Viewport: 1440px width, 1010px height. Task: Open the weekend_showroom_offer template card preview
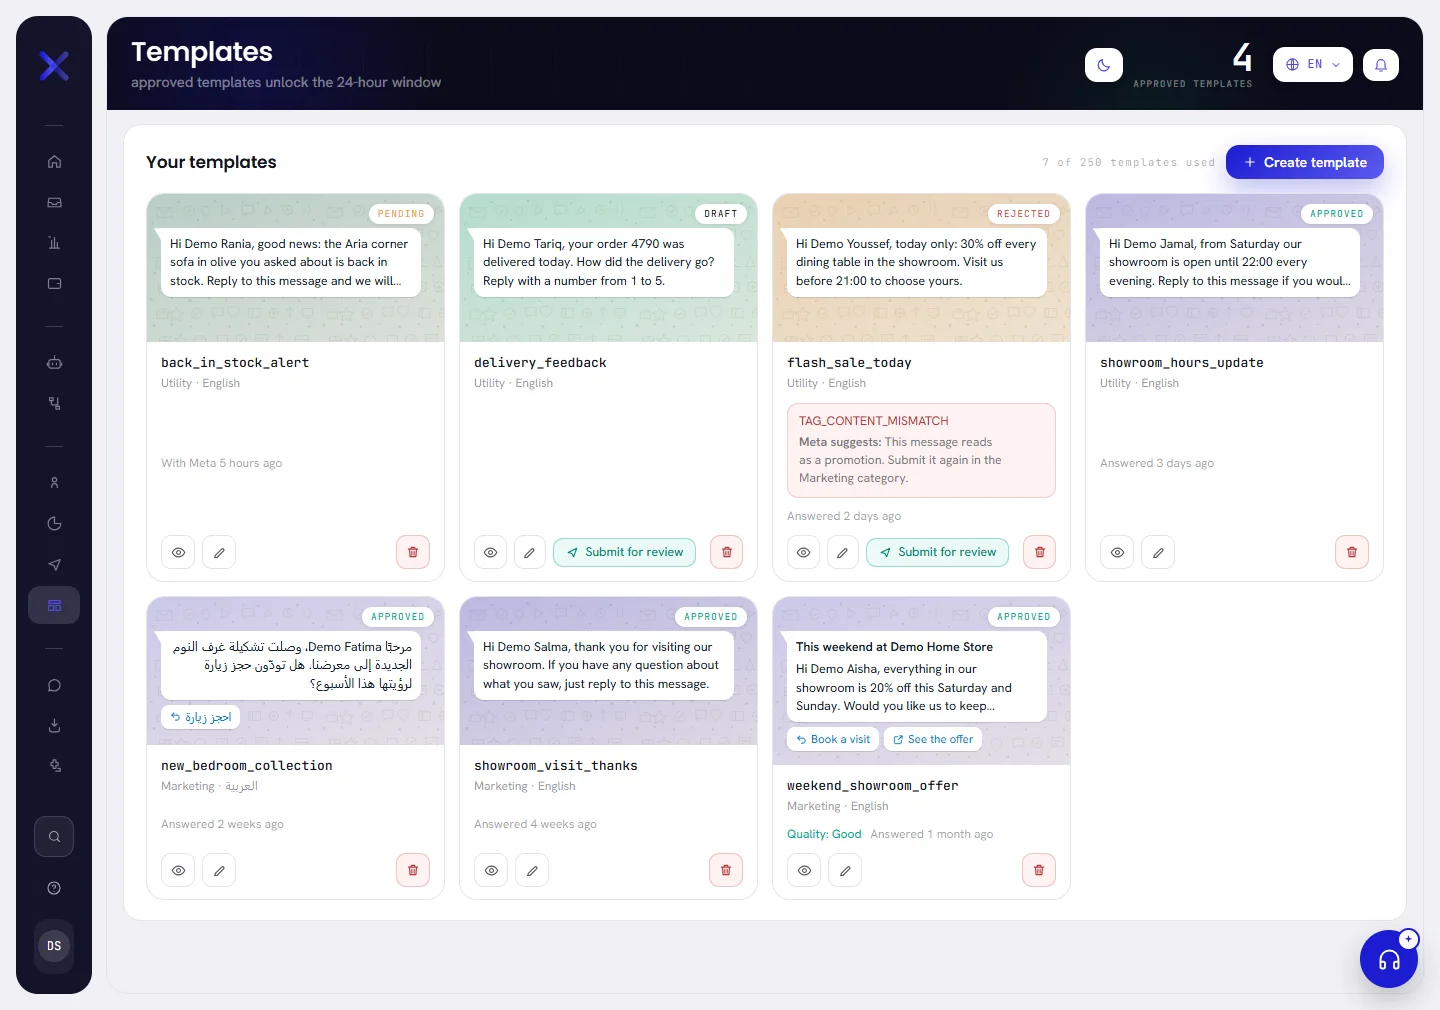point(804,870)
